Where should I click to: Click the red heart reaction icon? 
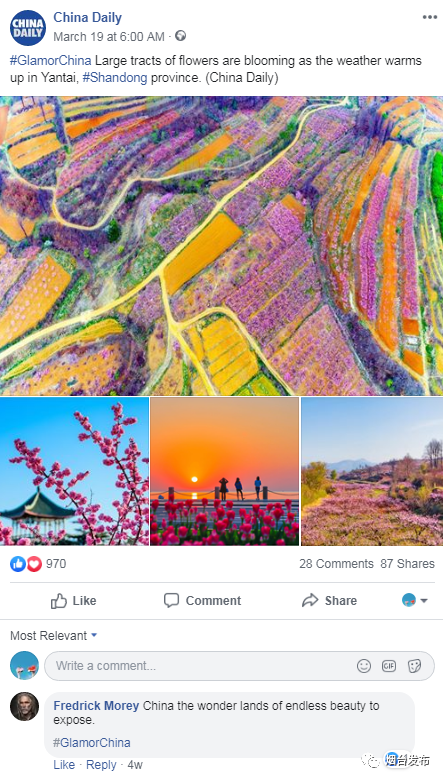[34, 564]
